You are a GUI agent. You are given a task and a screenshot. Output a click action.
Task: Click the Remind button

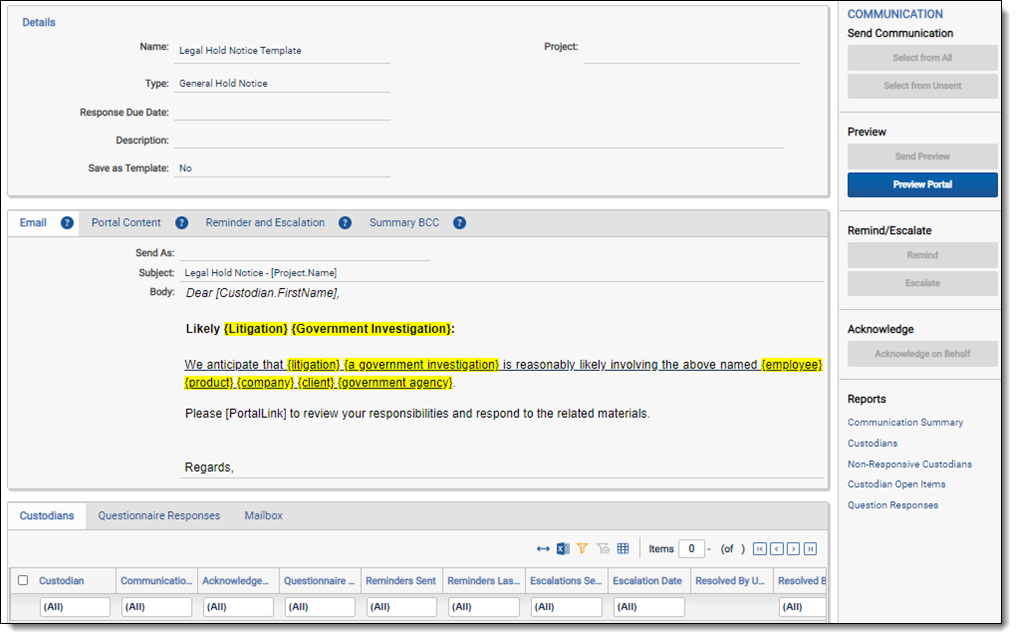pos(922,255)
